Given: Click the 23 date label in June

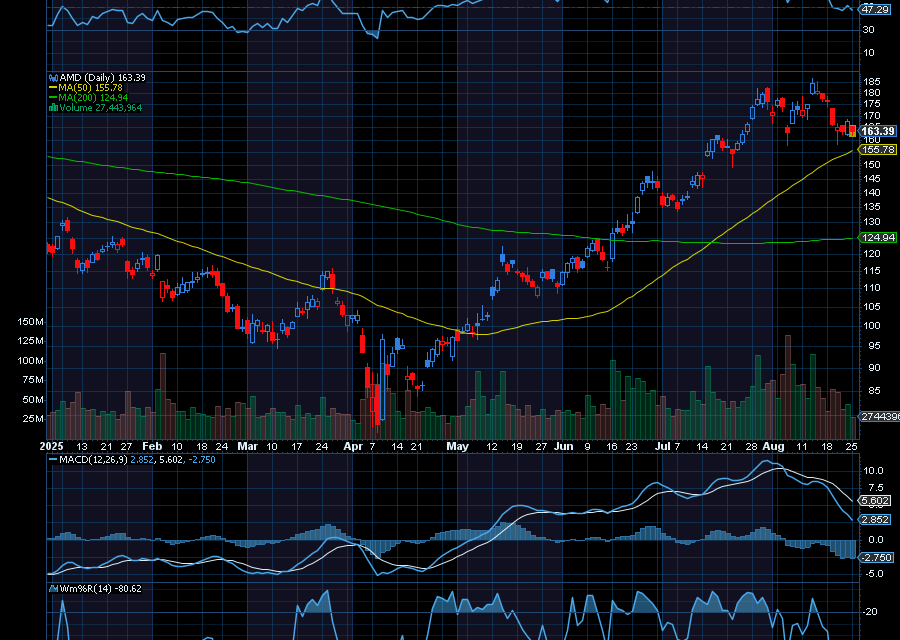Looking at the screenshot, I should pyautogui.click(x=631, y=446).
